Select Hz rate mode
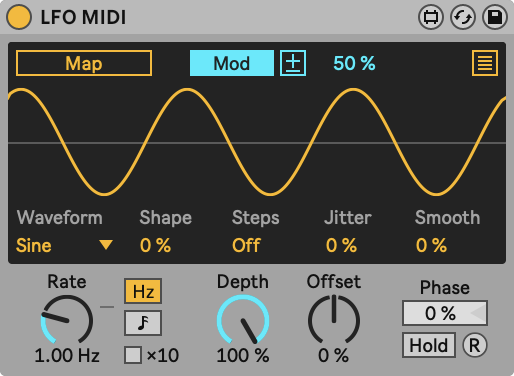Image resolution: width=514 pixels, height=376 pixels. [x=143, y=291]
